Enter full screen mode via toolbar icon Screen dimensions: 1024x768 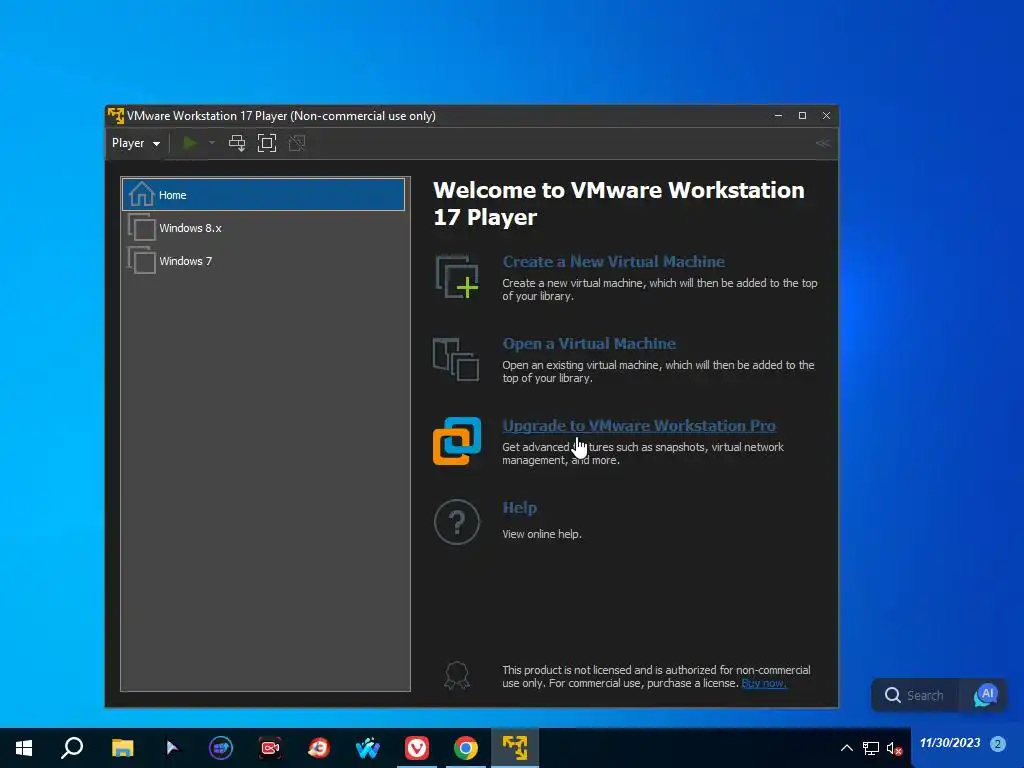266,143
